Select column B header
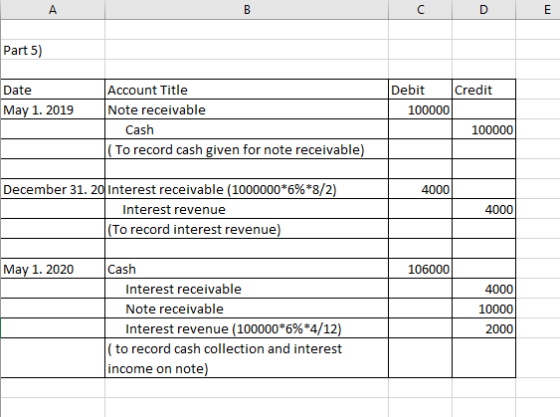560x417 pixels. [246, 9]
